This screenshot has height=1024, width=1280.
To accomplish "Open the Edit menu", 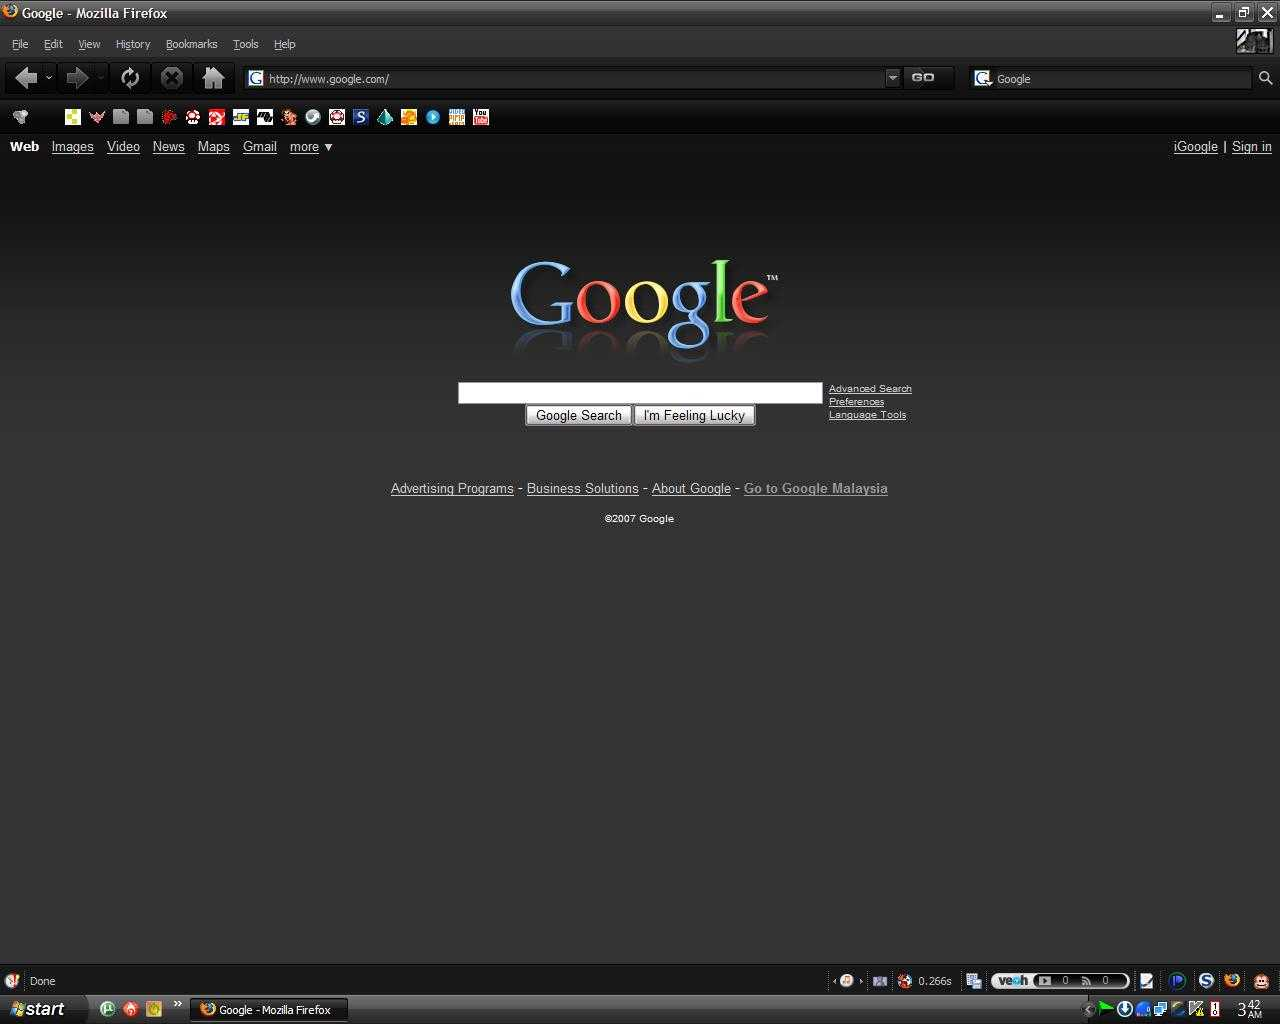I will 53,44.
